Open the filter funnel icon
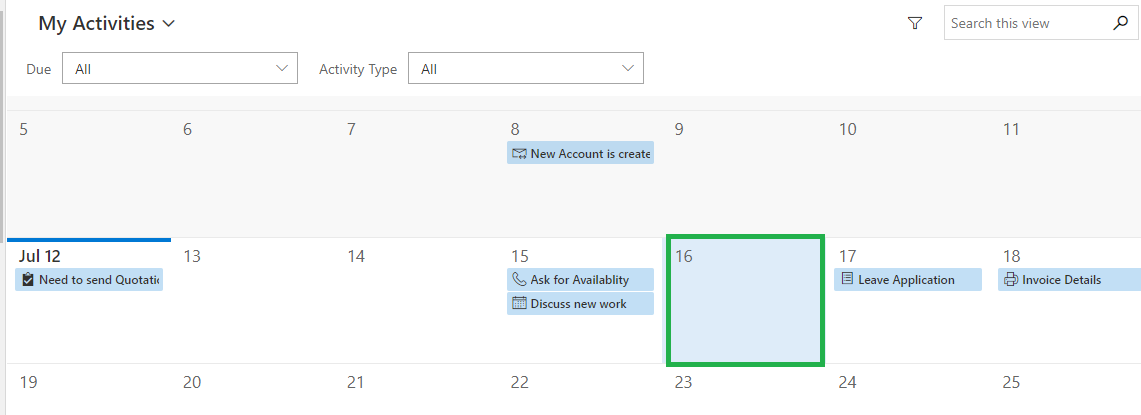1141x415 pixels. tap(915, 23)
